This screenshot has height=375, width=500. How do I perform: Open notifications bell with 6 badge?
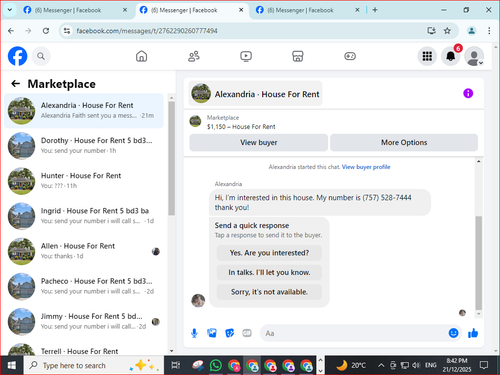pos(451,56)
